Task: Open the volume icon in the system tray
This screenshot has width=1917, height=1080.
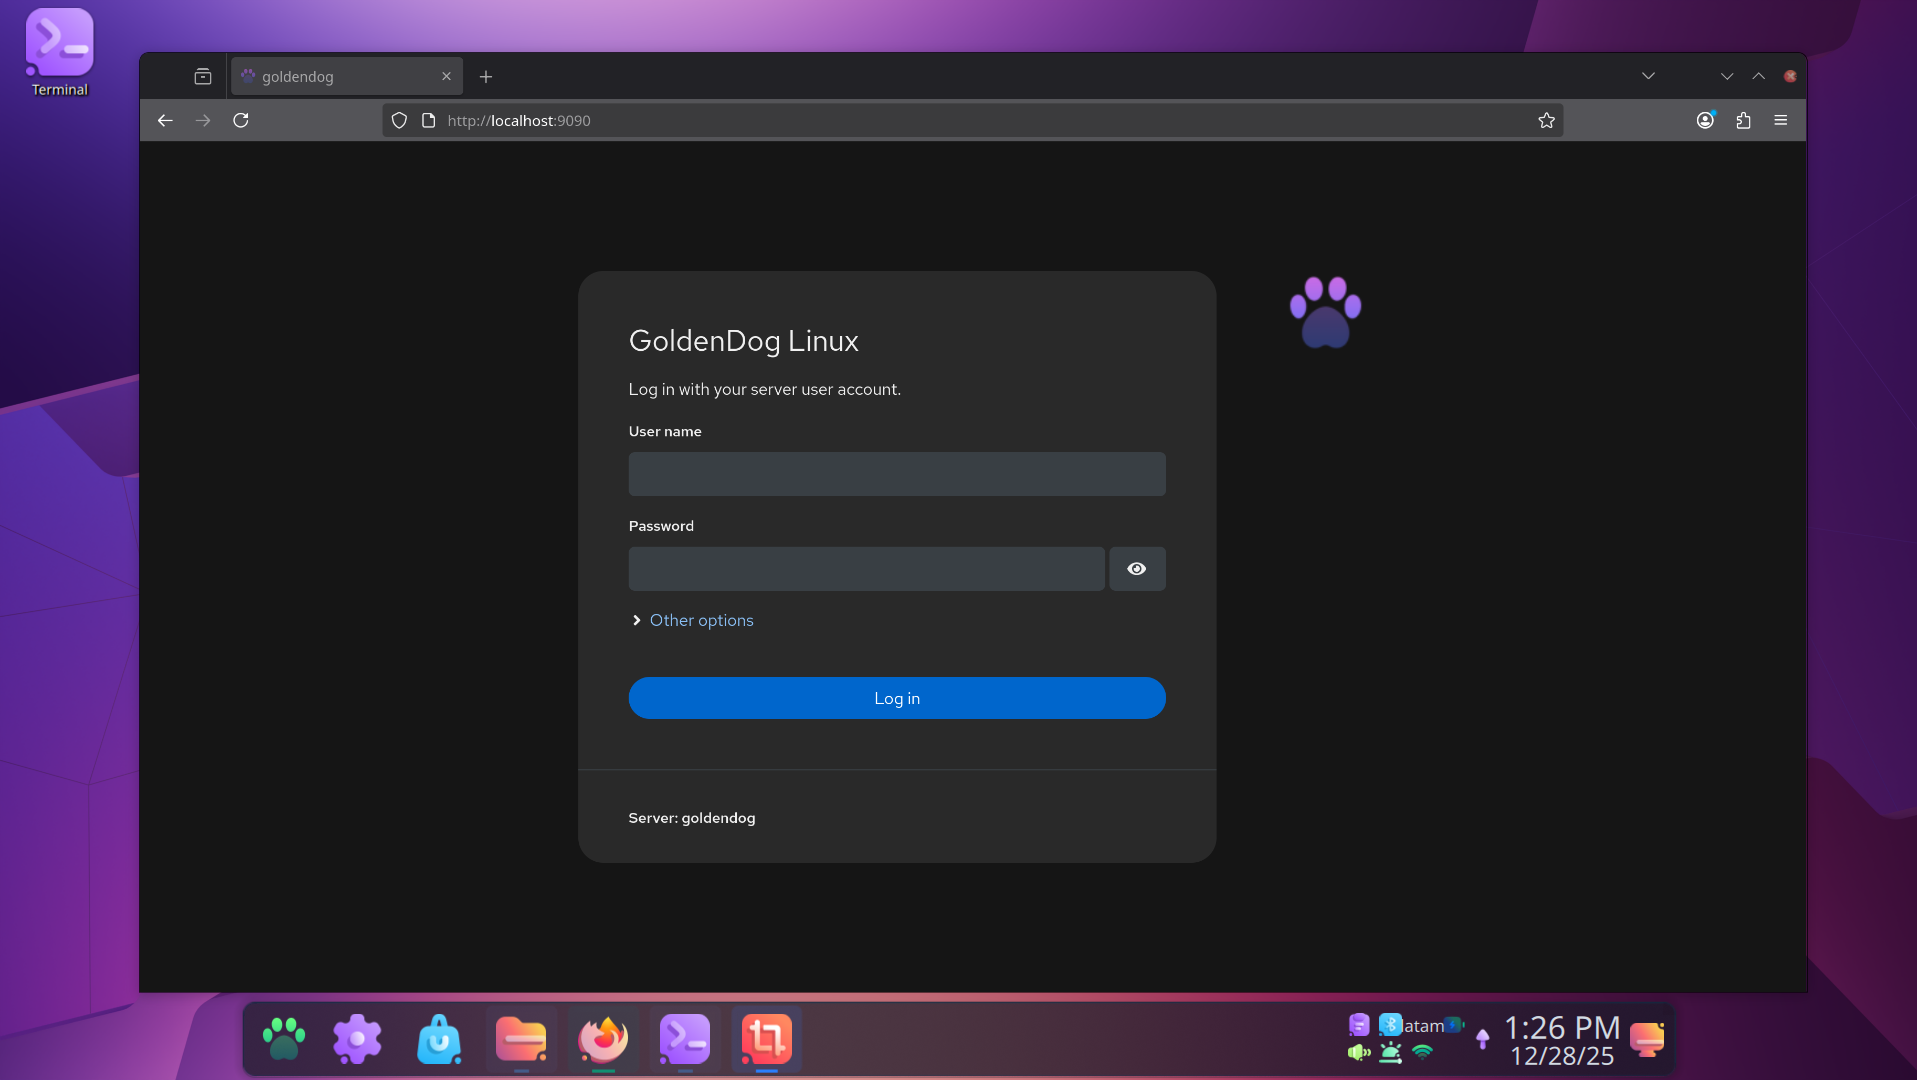Action: click(1358, 1052)
